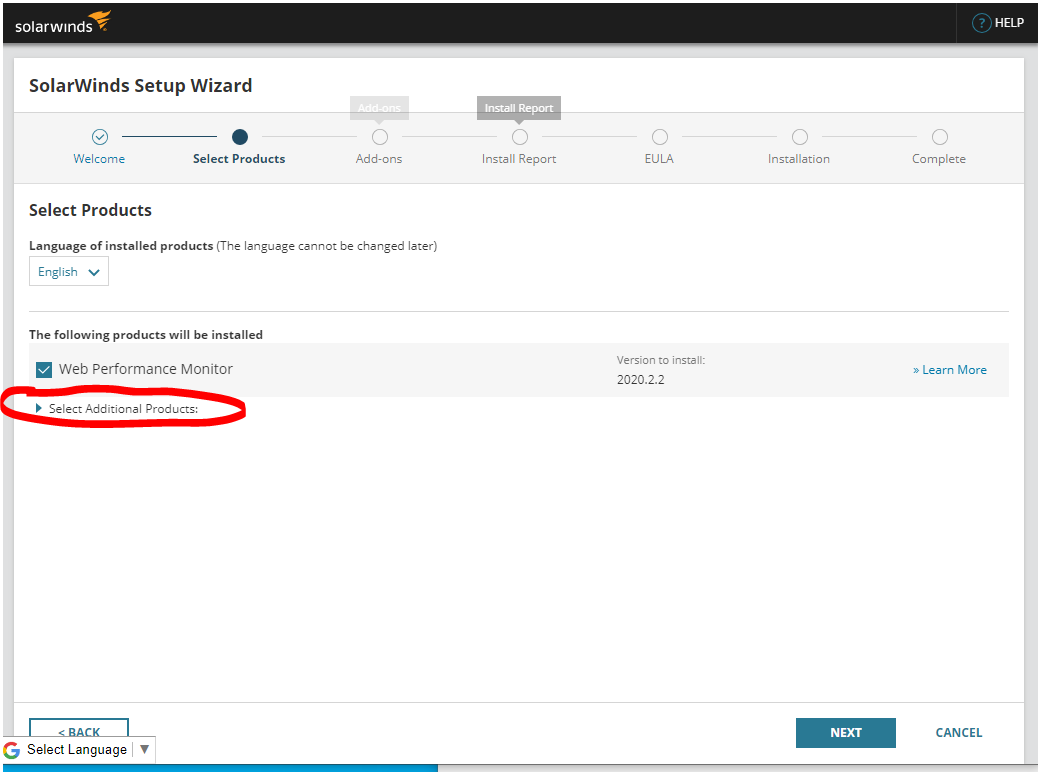Screen dimensions: 1038x772
Task: Select the EULA step label
Action: (x=659, y=159)
